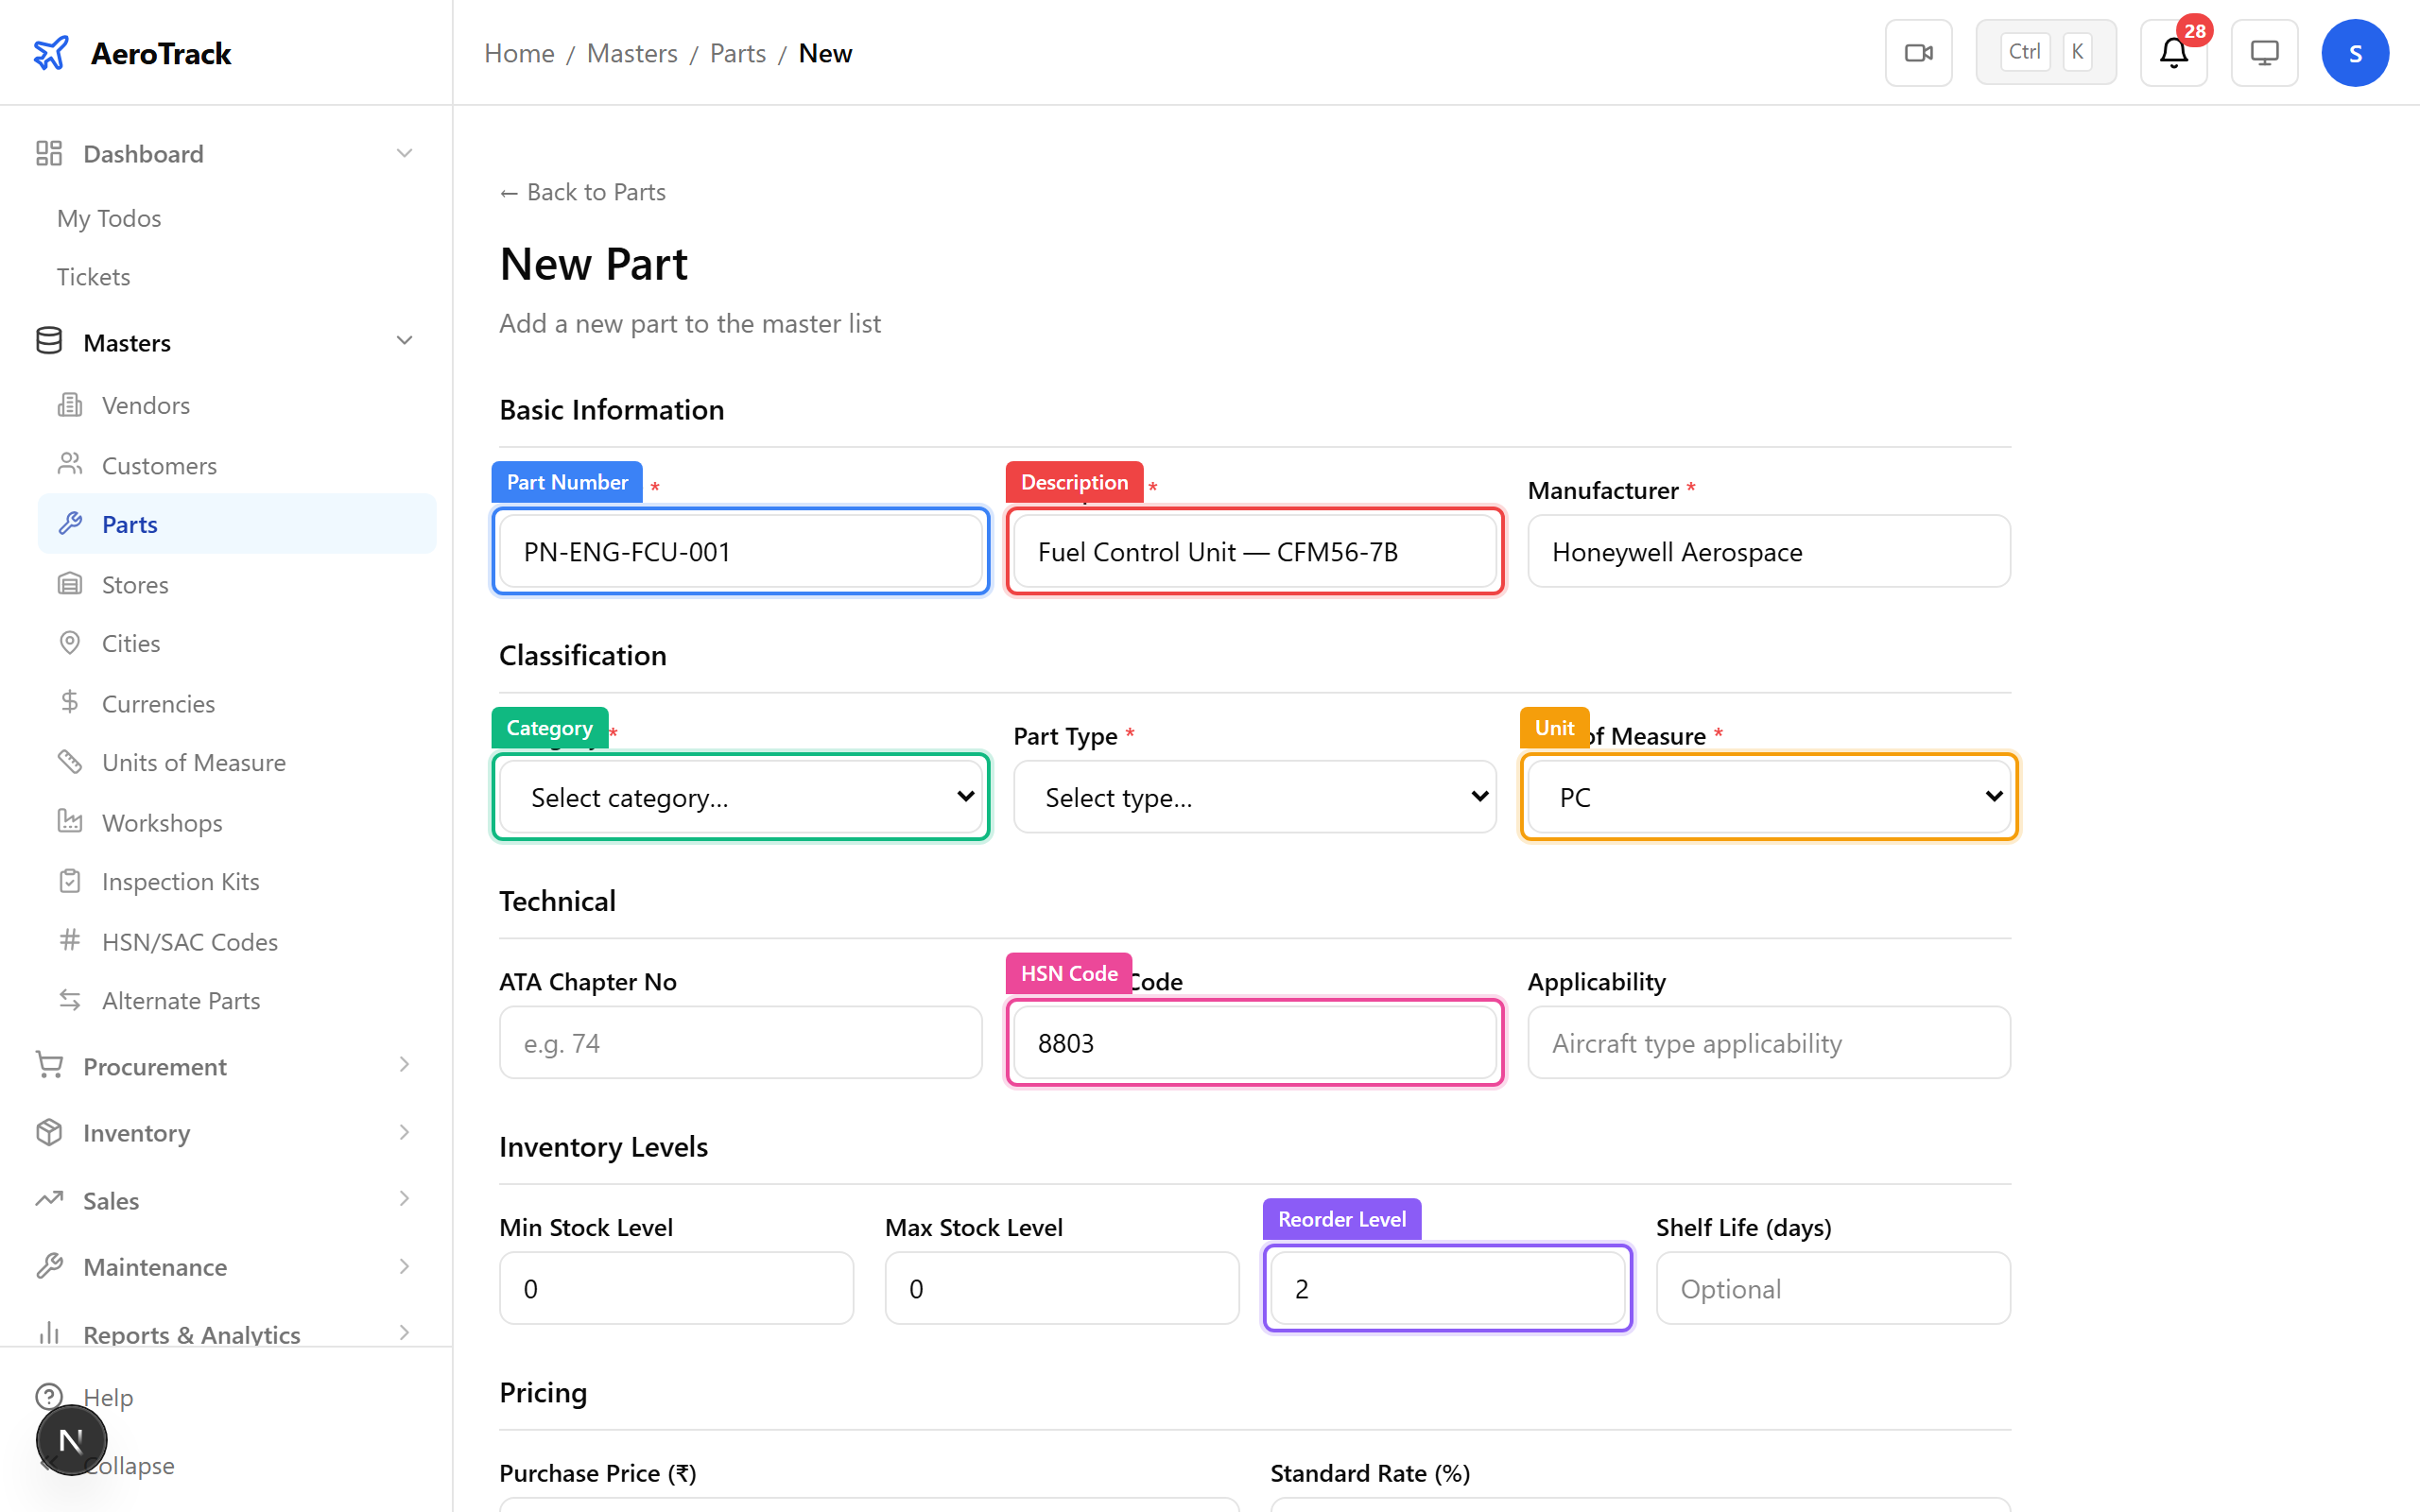The image size is (2420, 1512).
Task: Click Home in the breadcrumb trail
Action: tap(518, 53)
